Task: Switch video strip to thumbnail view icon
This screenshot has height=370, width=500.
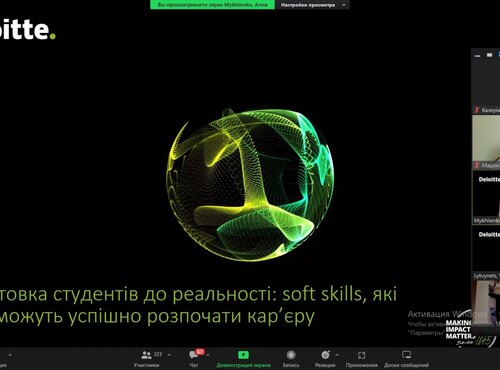Action: pyautogui.click(x=489, y=55)
